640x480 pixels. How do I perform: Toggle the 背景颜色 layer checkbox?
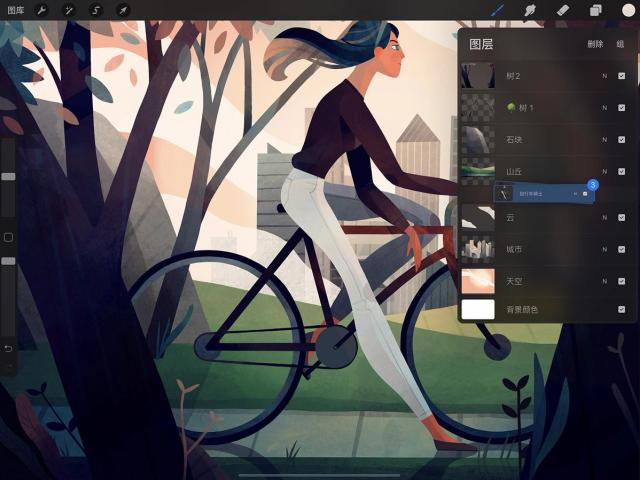(621, 309)
